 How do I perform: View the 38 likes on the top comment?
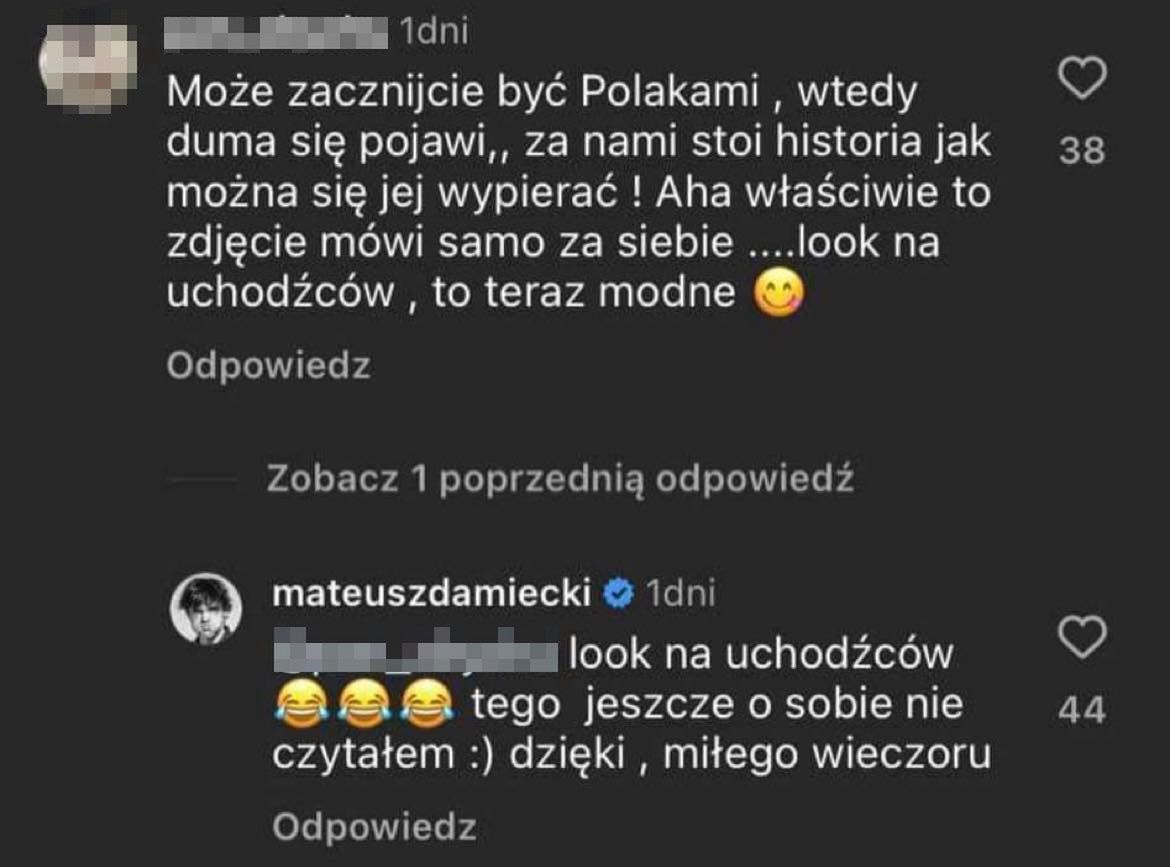coord(1082,151)
